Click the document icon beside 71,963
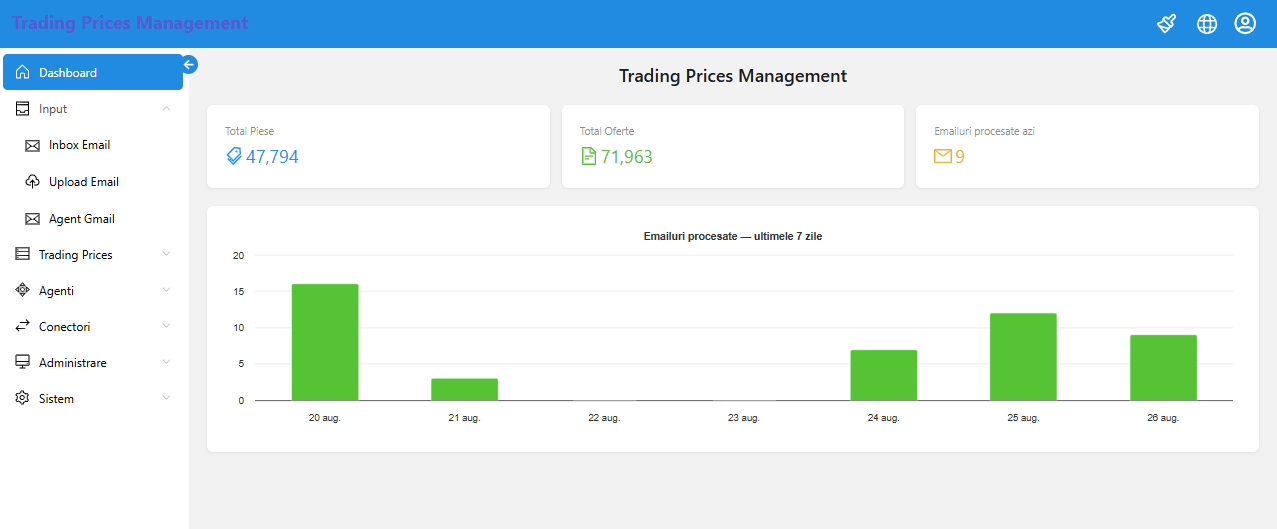Viewport: 1277px width, 529px height. point(589,156)
